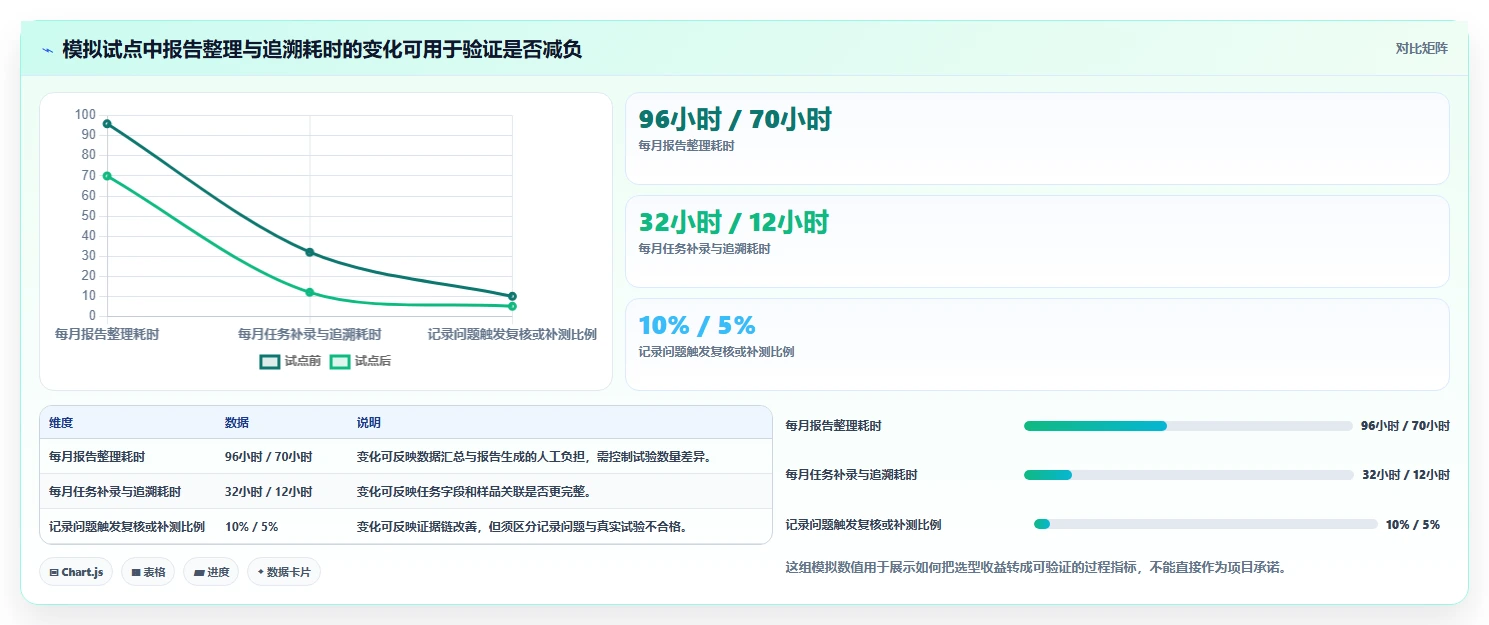Click the 记录问题触发复核或补测比例 progress bar
Viewport: 1489px width, 625px height.
(1206, 524)
